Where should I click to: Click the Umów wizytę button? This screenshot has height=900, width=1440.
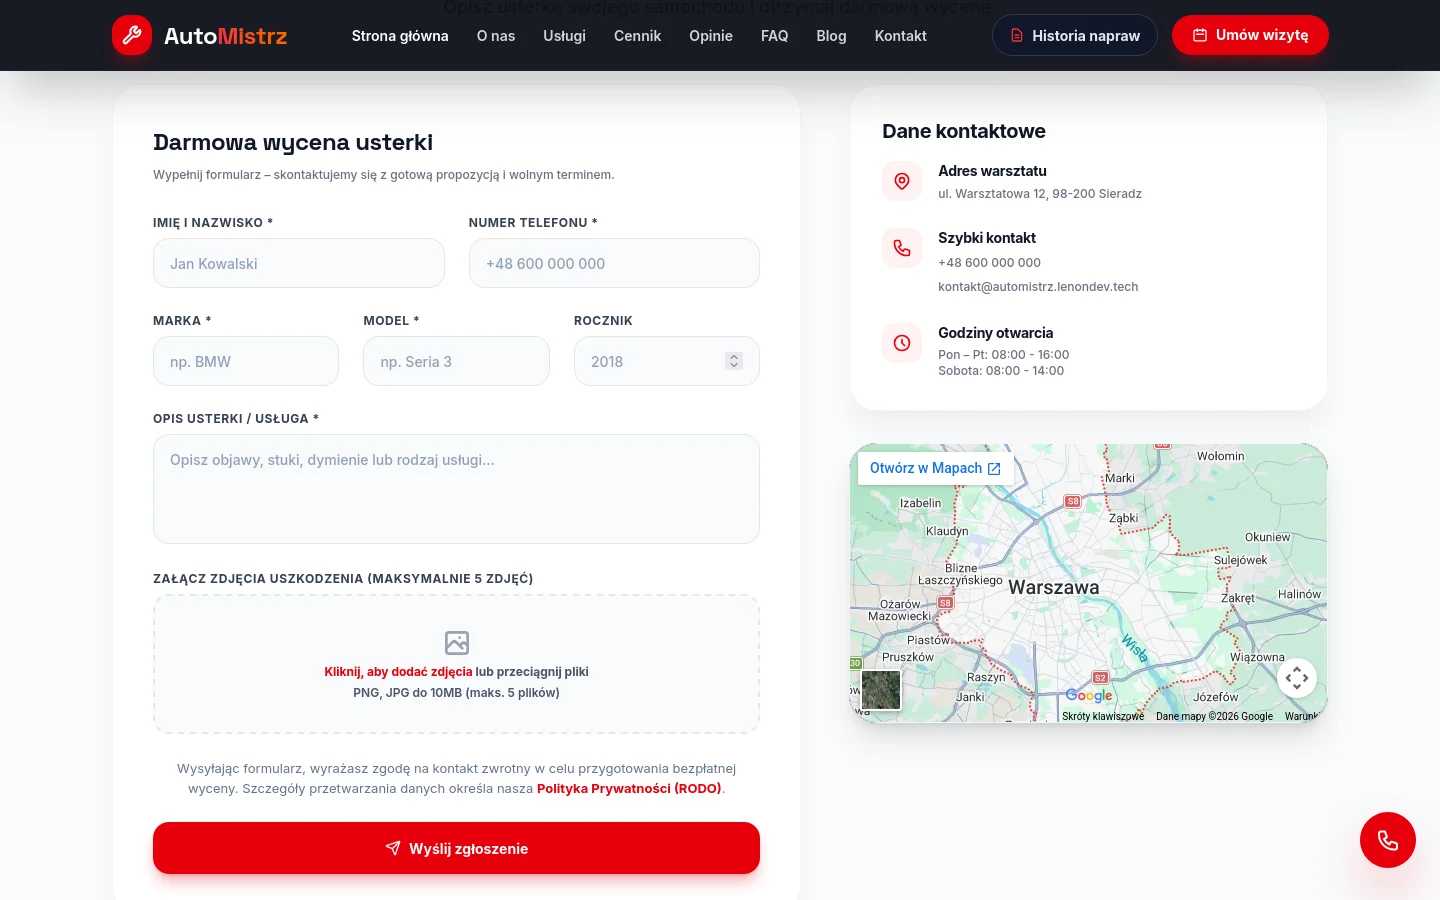tap(1250, 35)
